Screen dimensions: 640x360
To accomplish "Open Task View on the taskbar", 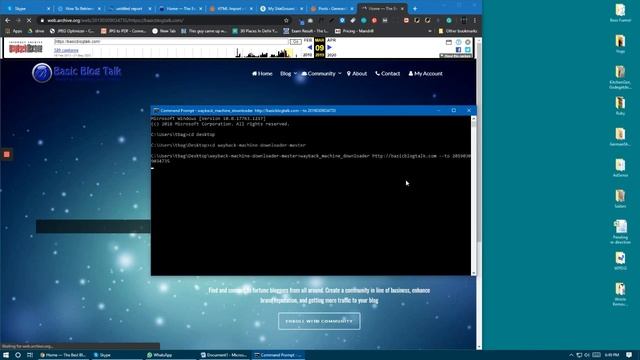I will (30, 355).
